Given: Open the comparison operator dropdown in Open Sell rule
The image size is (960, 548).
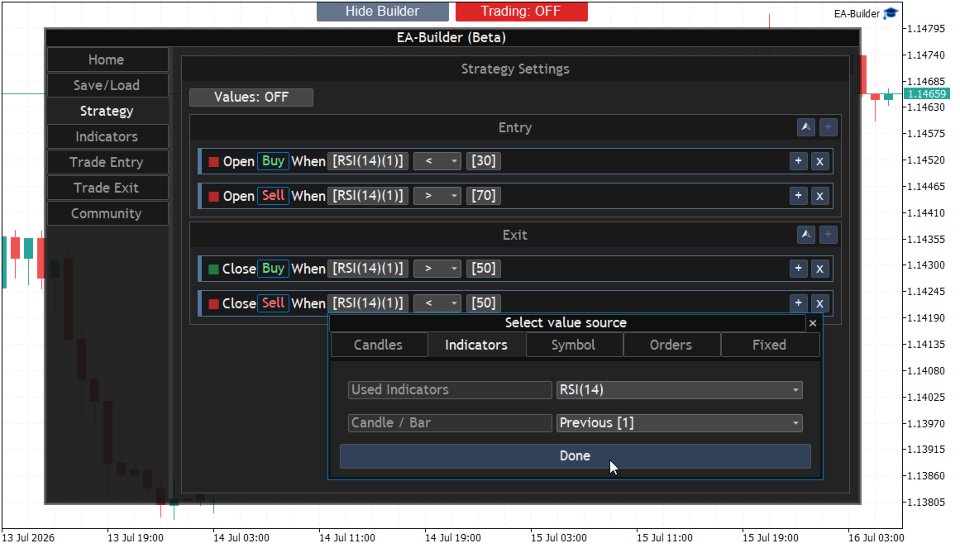Looking at the screenshot, I should 437,196.
